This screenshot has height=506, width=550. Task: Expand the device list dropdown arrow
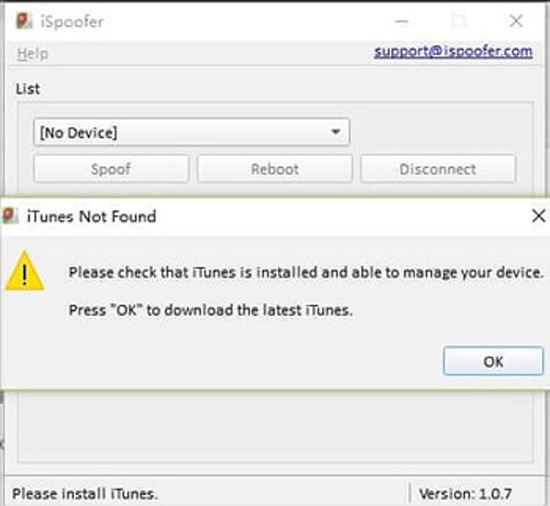336,132
